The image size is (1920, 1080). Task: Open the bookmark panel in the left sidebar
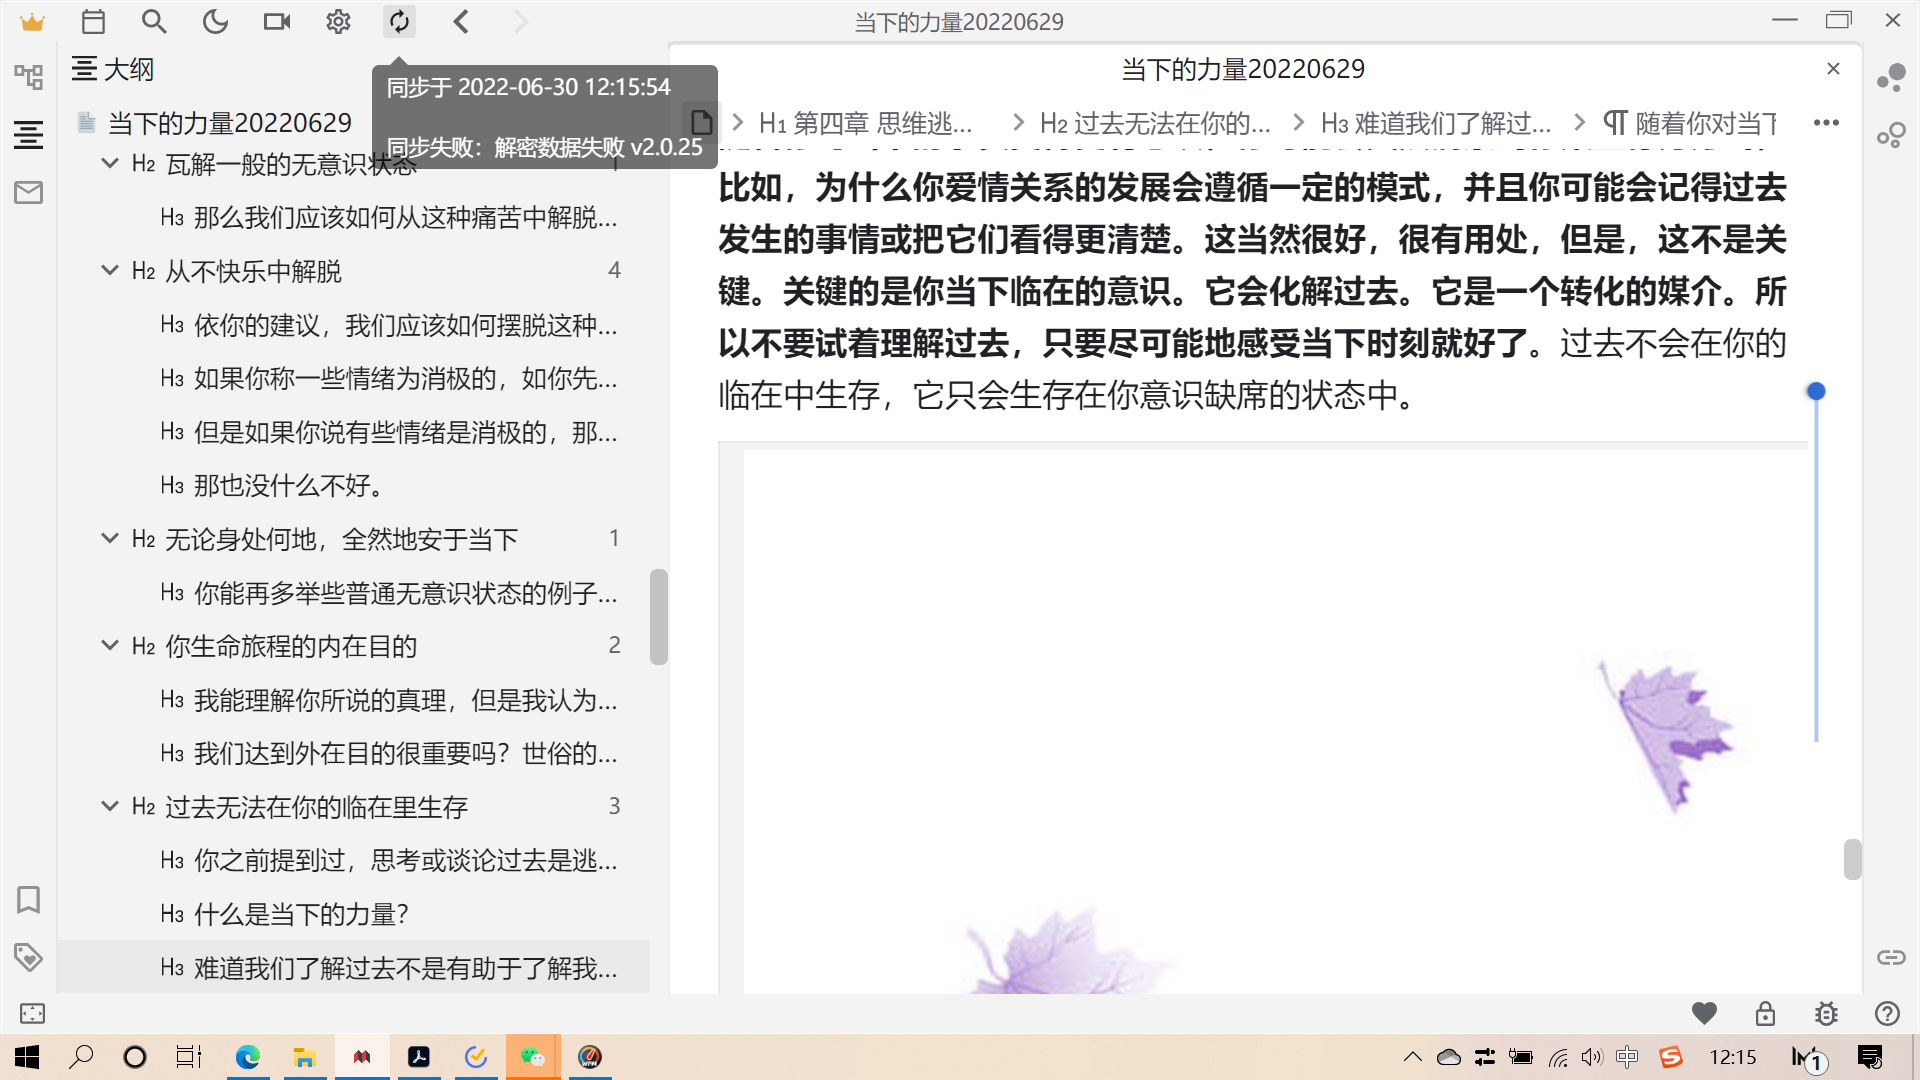(28, 900)
